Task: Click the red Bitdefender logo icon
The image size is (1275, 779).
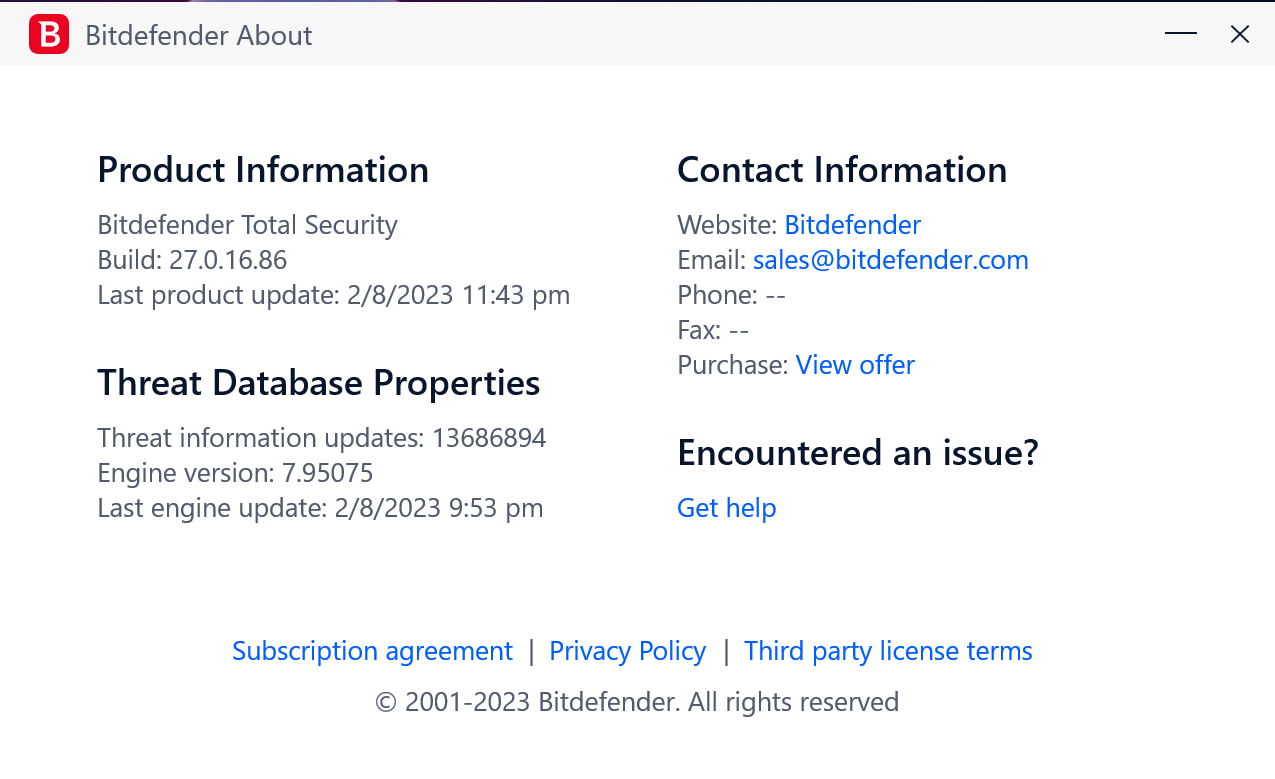Action: pyautogui.click(x=49, y=35)
